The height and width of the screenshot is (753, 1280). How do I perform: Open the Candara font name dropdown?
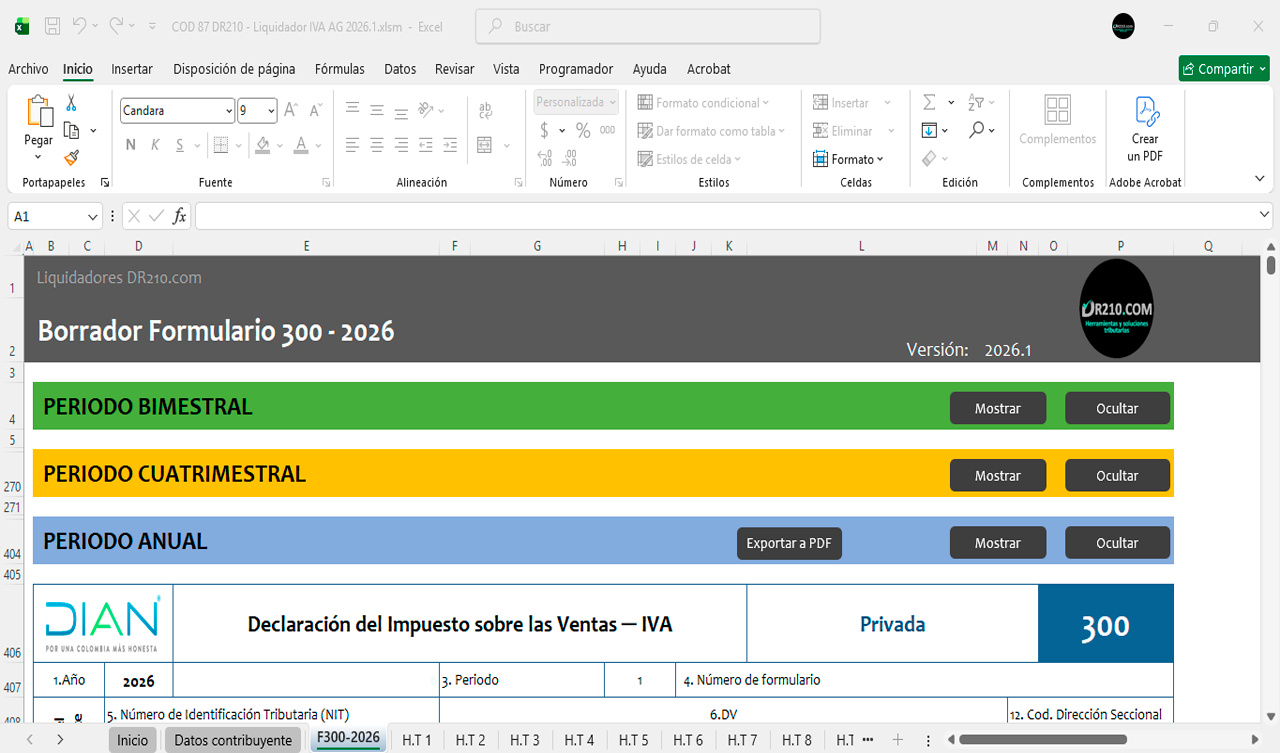[x=229, y=111]
